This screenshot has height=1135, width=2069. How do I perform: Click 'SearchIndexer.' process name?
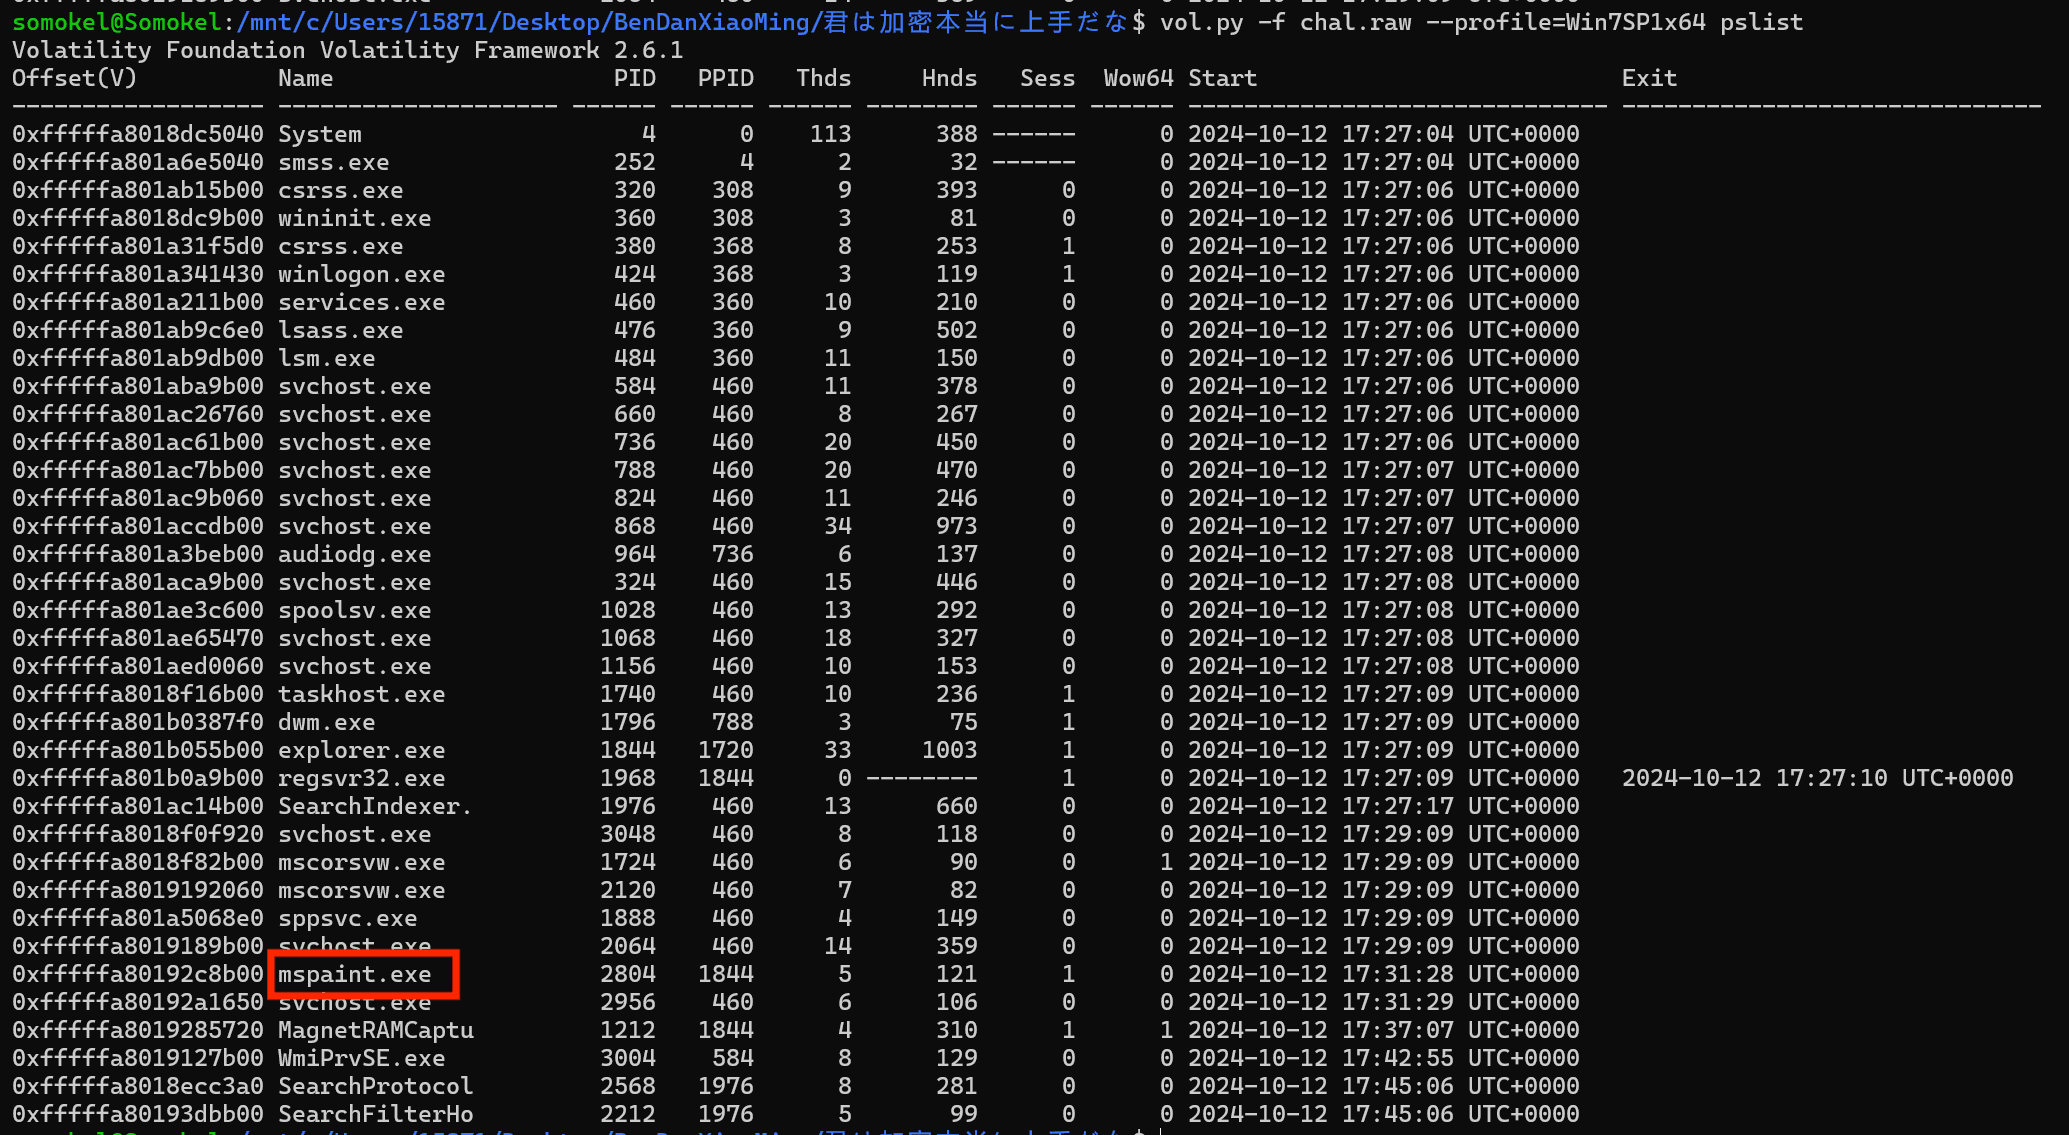(x=375, y=806)
